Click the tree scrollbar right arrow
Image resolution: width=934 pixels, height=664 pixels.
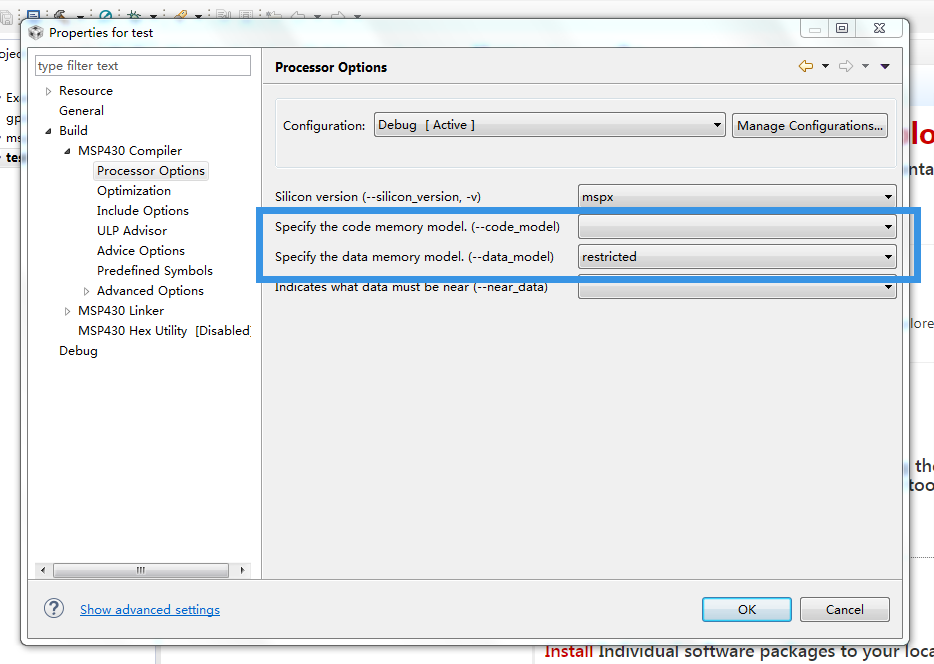pos(242,570)
